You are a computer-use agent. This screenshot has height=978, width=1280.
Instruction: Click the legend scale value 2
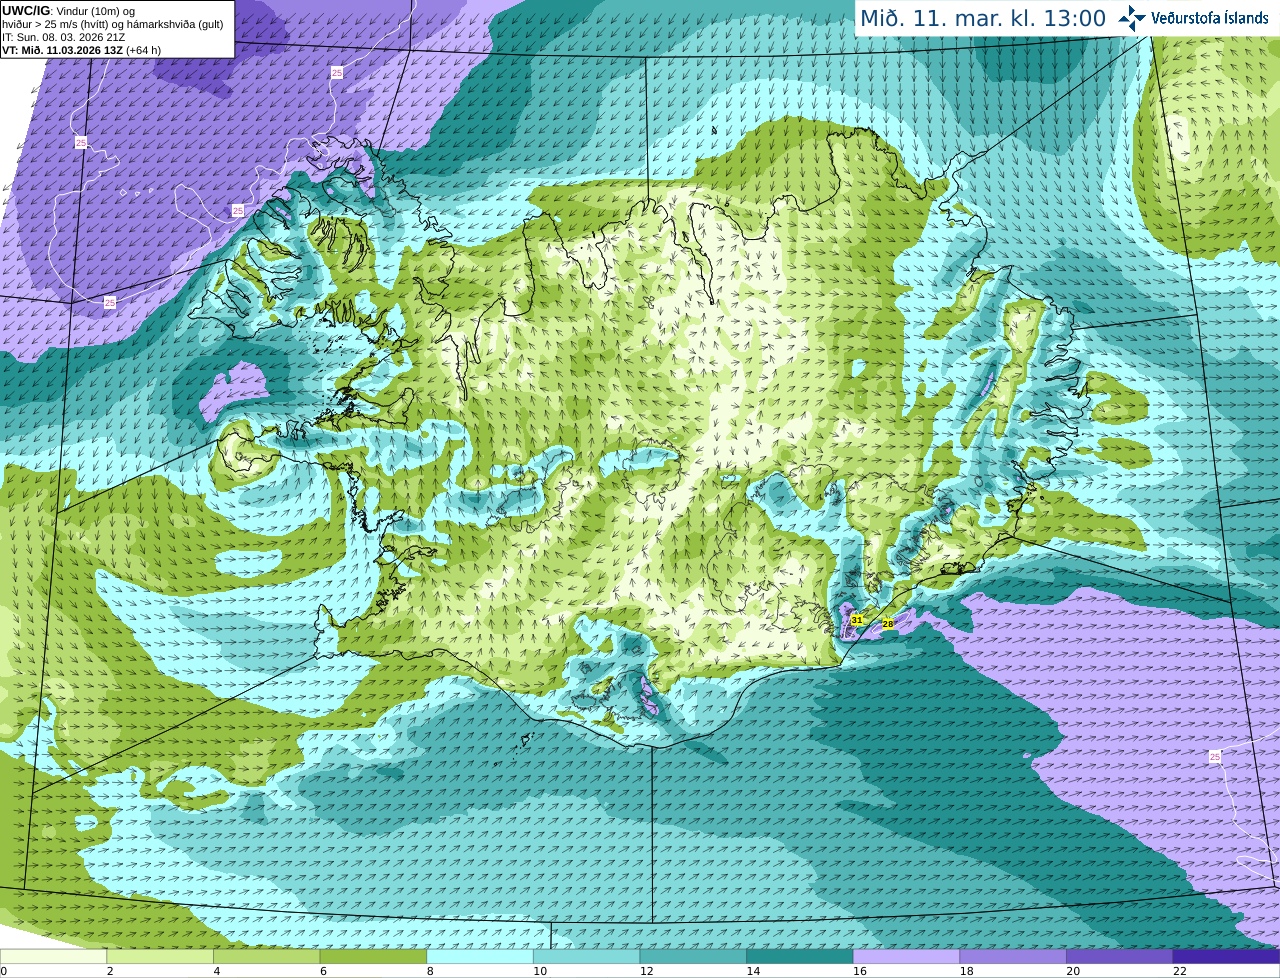coord(110,971)
